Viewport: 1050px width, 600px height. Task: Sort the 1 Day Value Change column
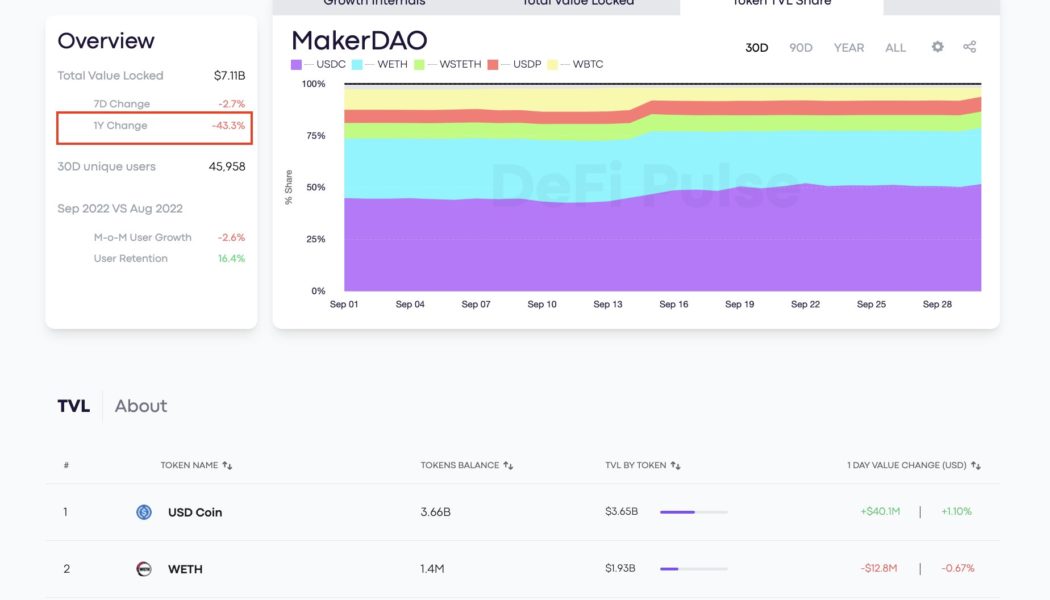coord(976,465)
